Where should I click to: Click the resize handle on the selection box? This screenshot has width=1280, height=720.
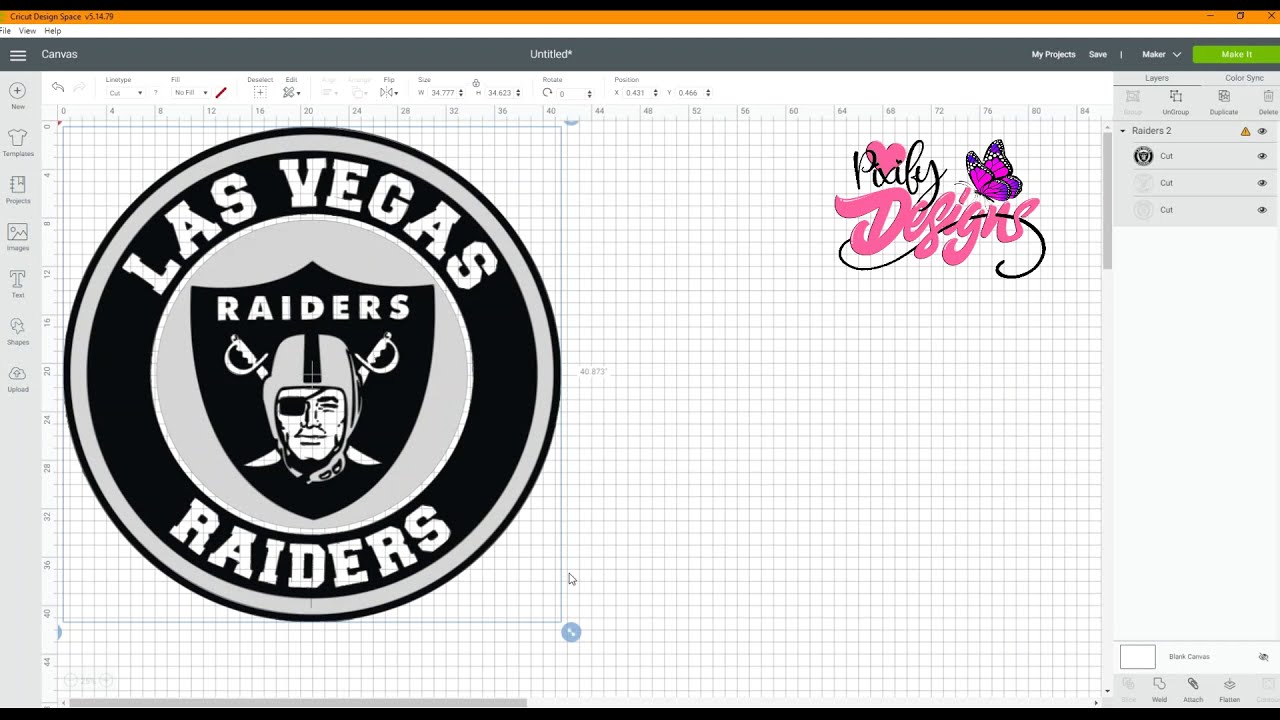pyautogui.click(x=571, y=632)
